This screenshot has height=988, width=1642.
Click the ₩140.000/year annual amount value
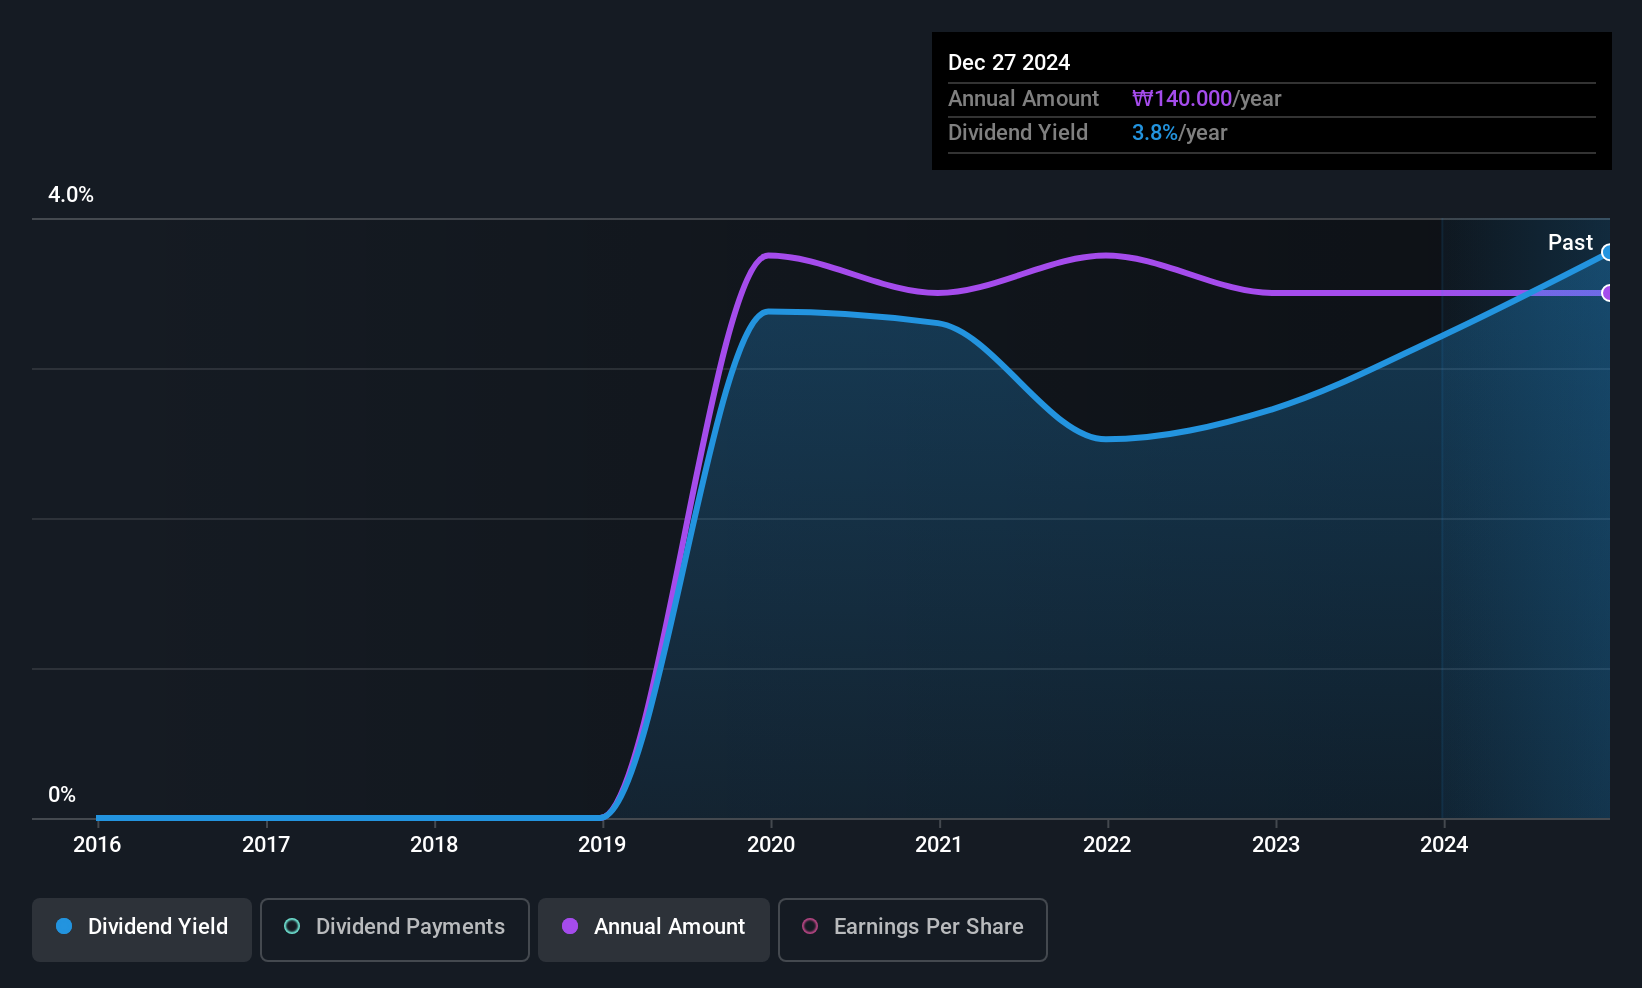(x=1206, y=99)
